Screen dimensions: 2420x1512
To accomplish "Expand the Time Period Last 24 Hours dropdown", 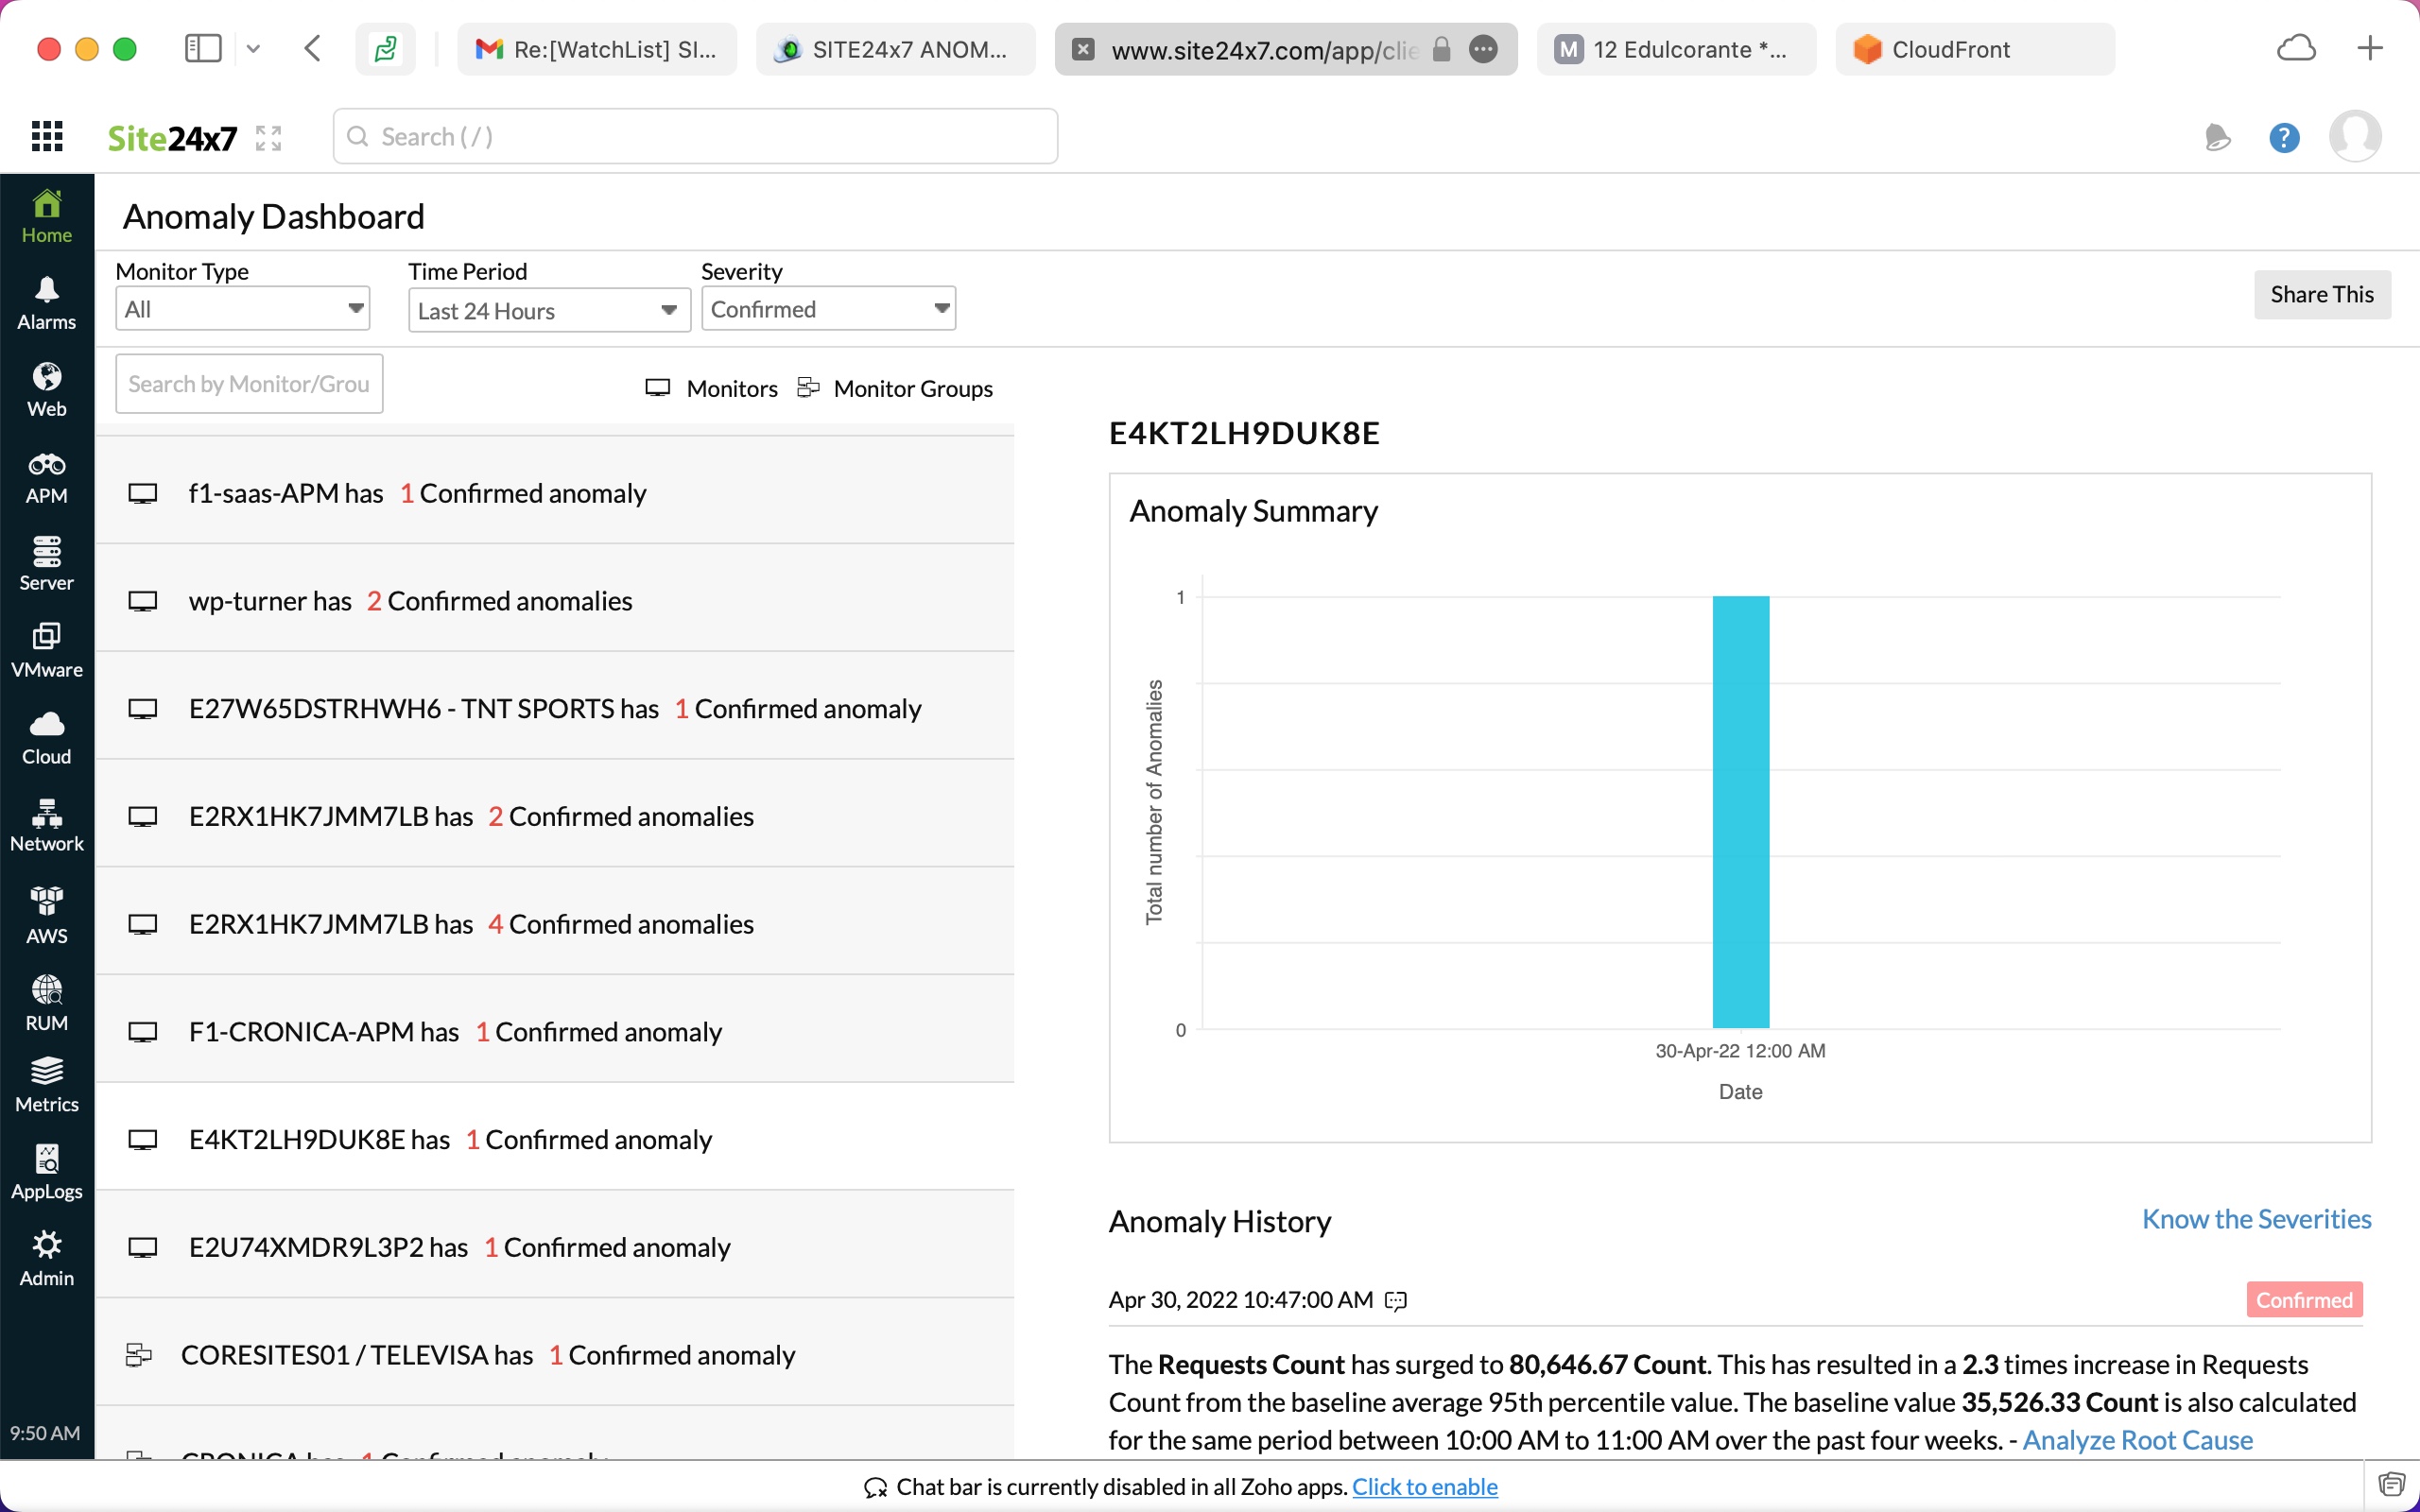I will 548,310.
